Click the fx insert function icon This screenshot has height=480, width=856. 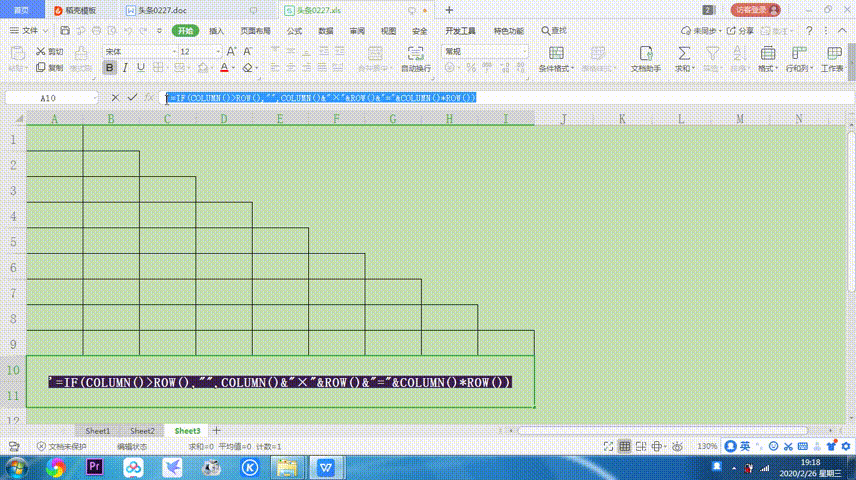point(149,98)
